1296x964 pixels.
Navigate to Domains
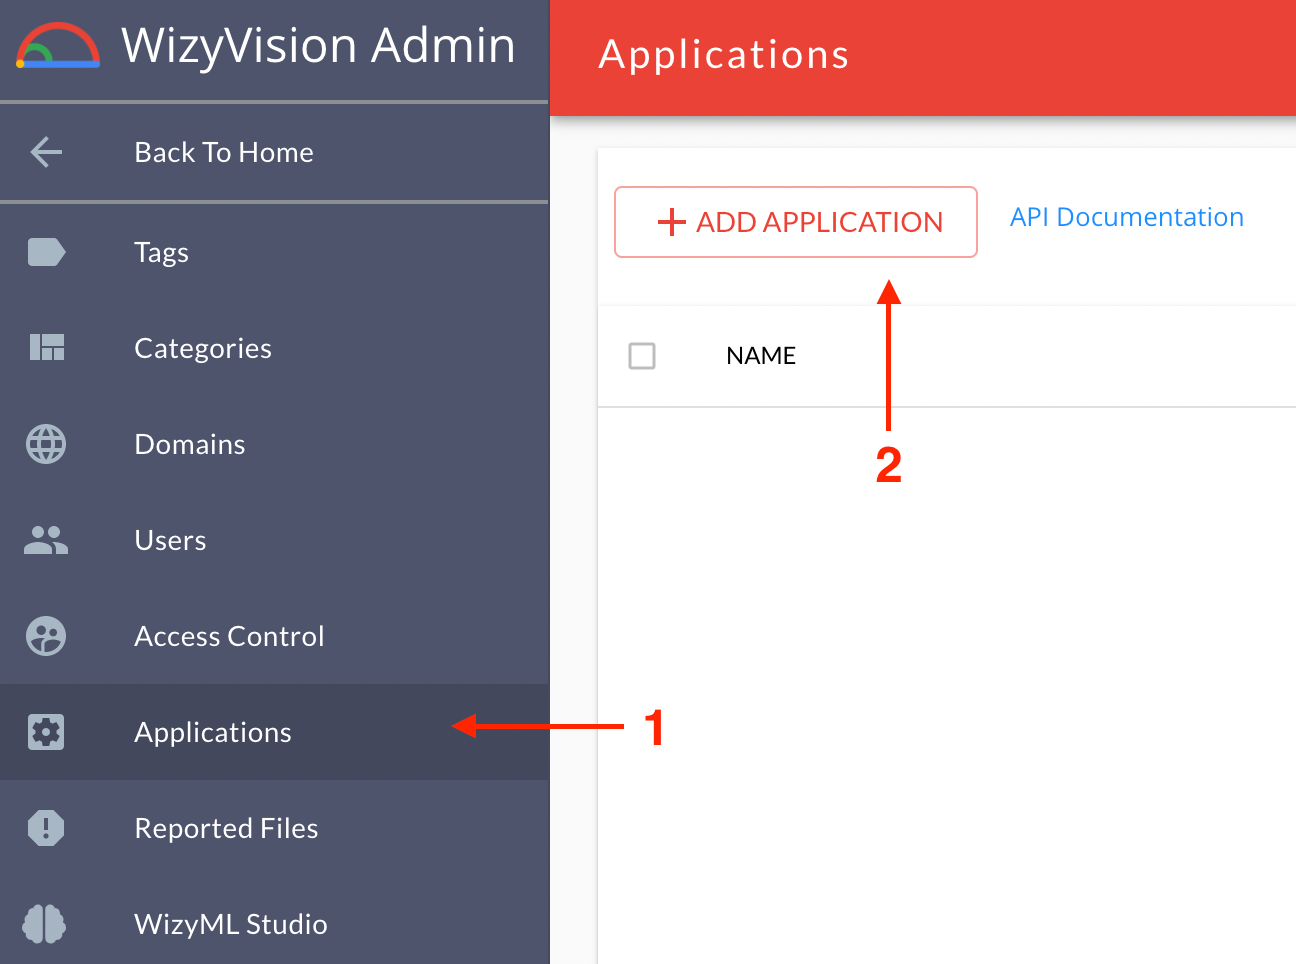point(274,444)
